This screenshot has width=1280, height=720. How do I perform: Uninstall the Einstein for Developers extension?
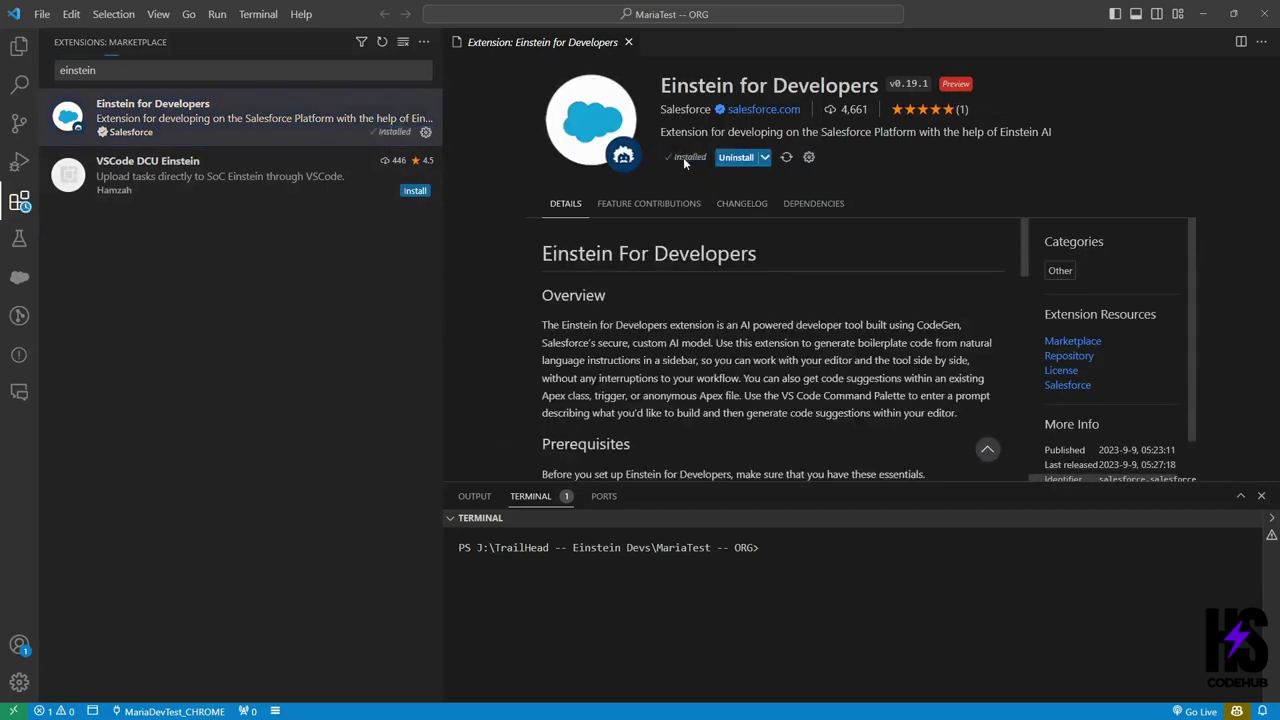(736, 157)
